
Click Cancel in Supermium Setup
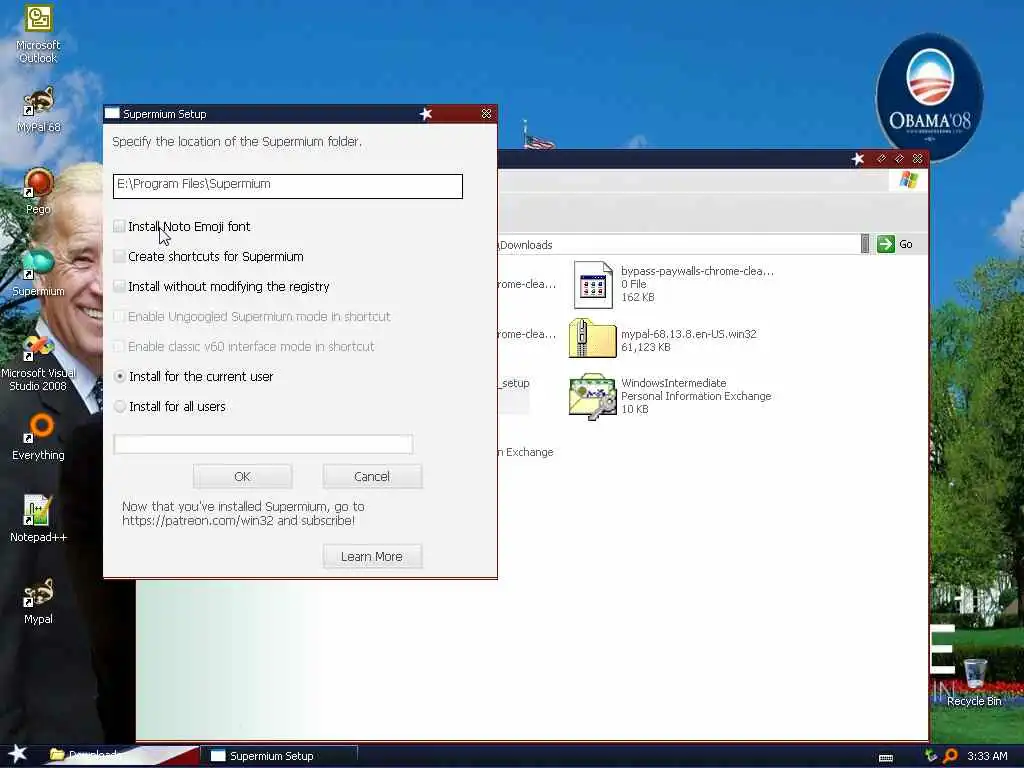point(372,477)
